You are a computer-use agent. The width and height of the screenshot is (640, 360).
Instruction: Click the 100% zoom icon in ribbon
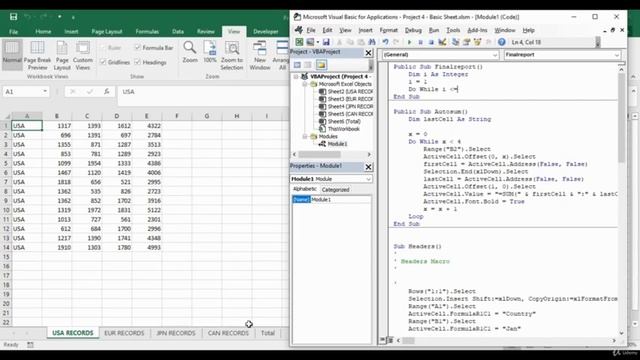[x=210, y=52]
